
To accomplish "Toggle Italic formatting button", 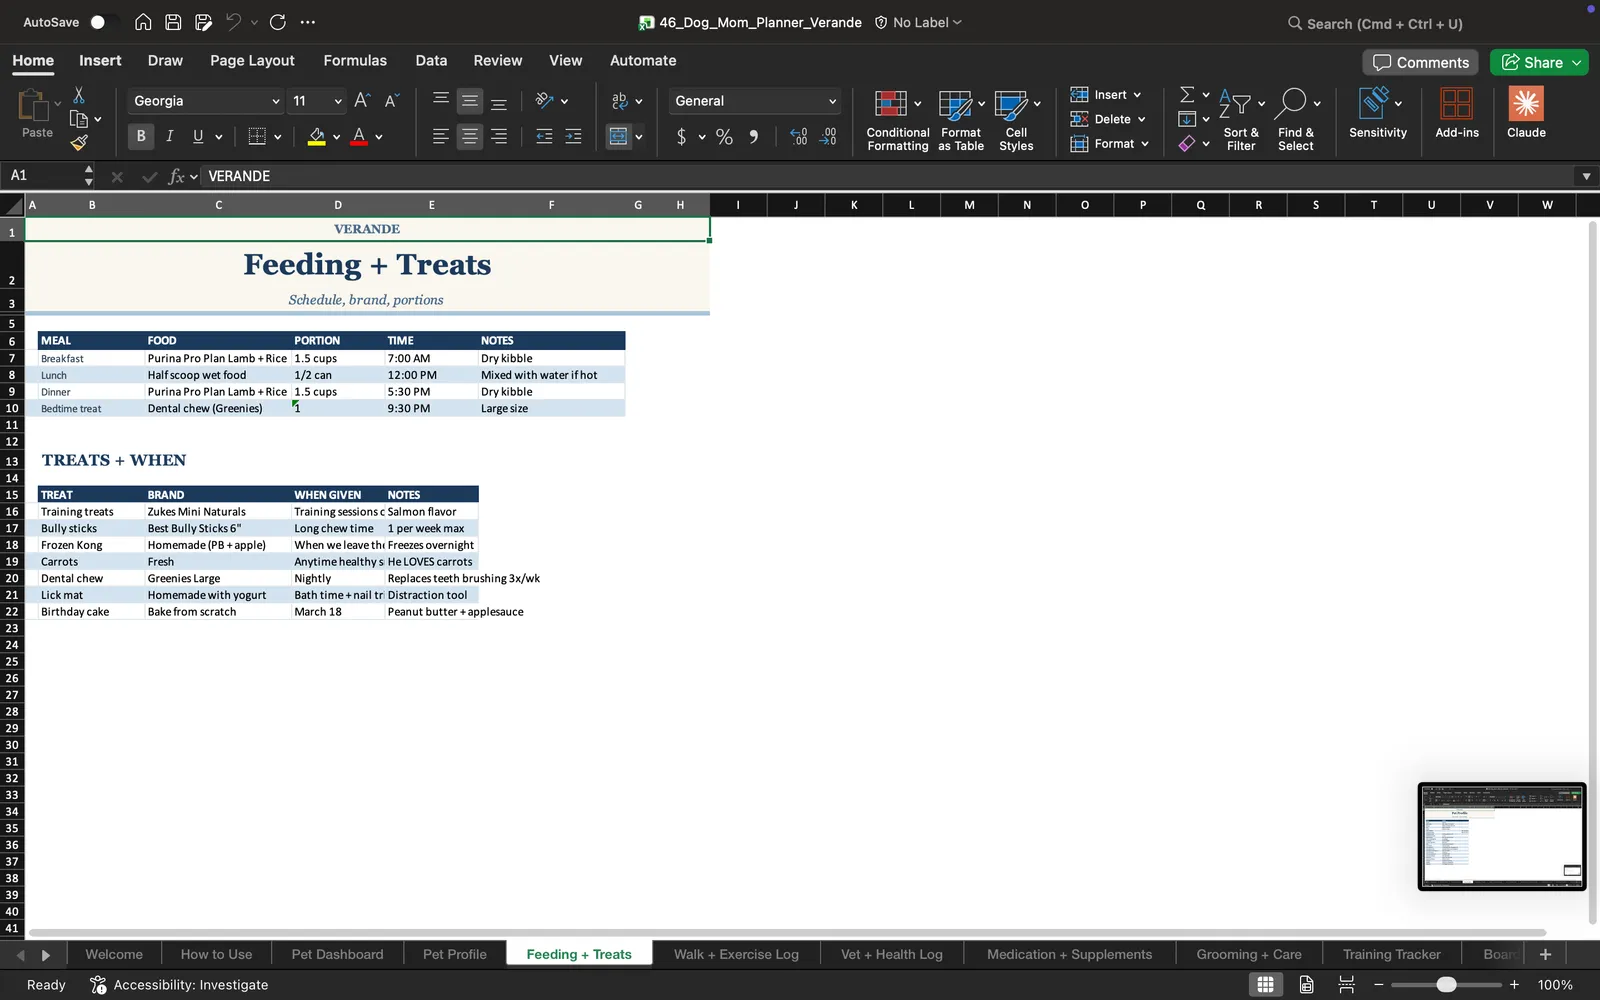I will 169,136.
